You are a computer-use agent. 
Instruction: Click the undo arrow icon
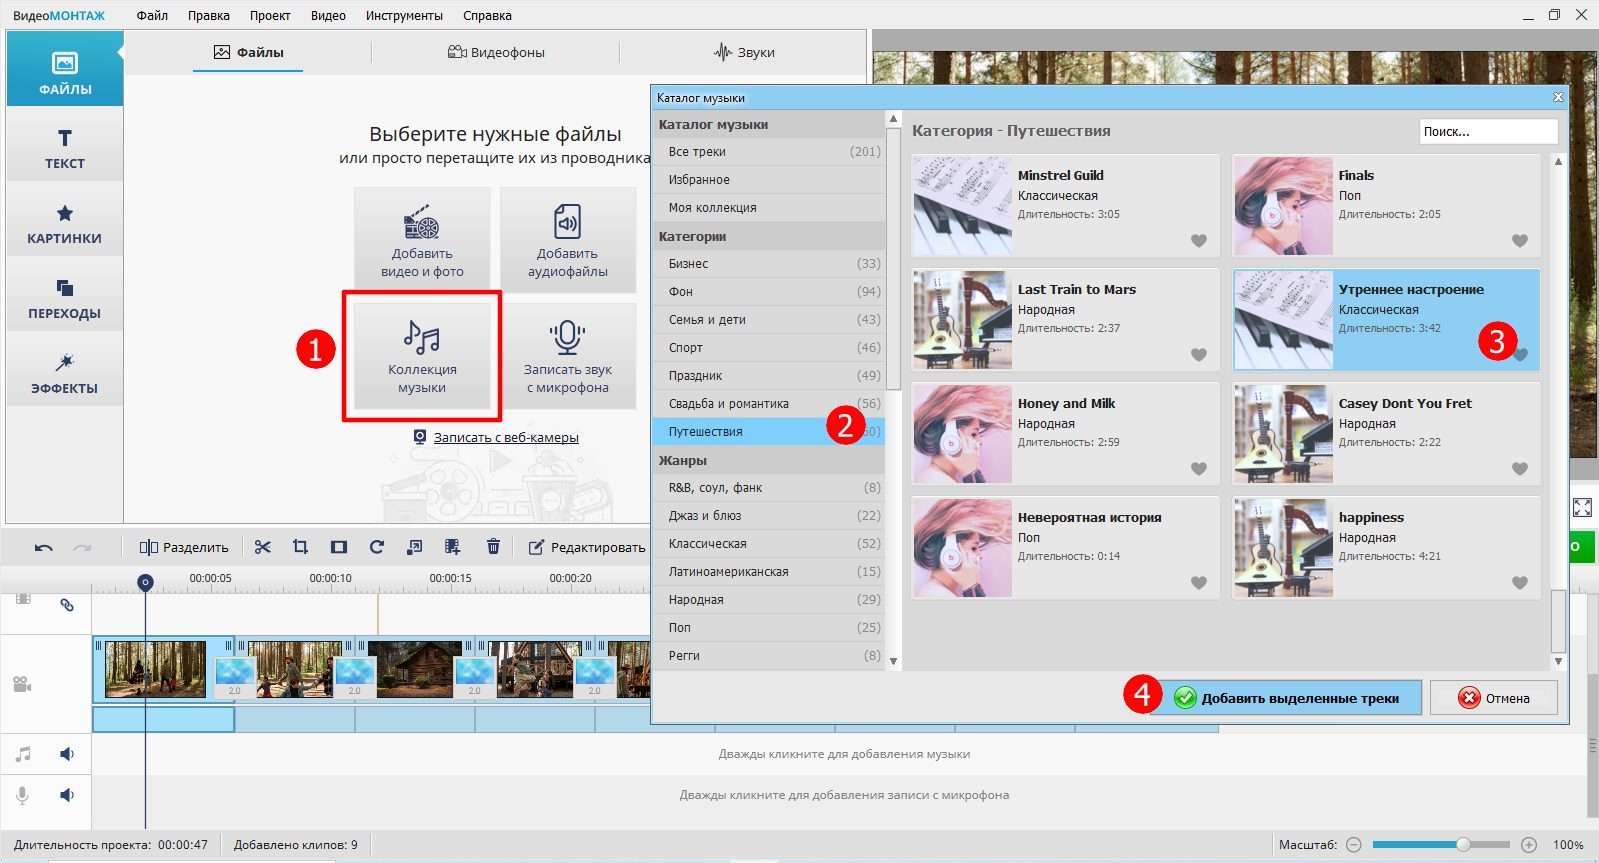43,547
